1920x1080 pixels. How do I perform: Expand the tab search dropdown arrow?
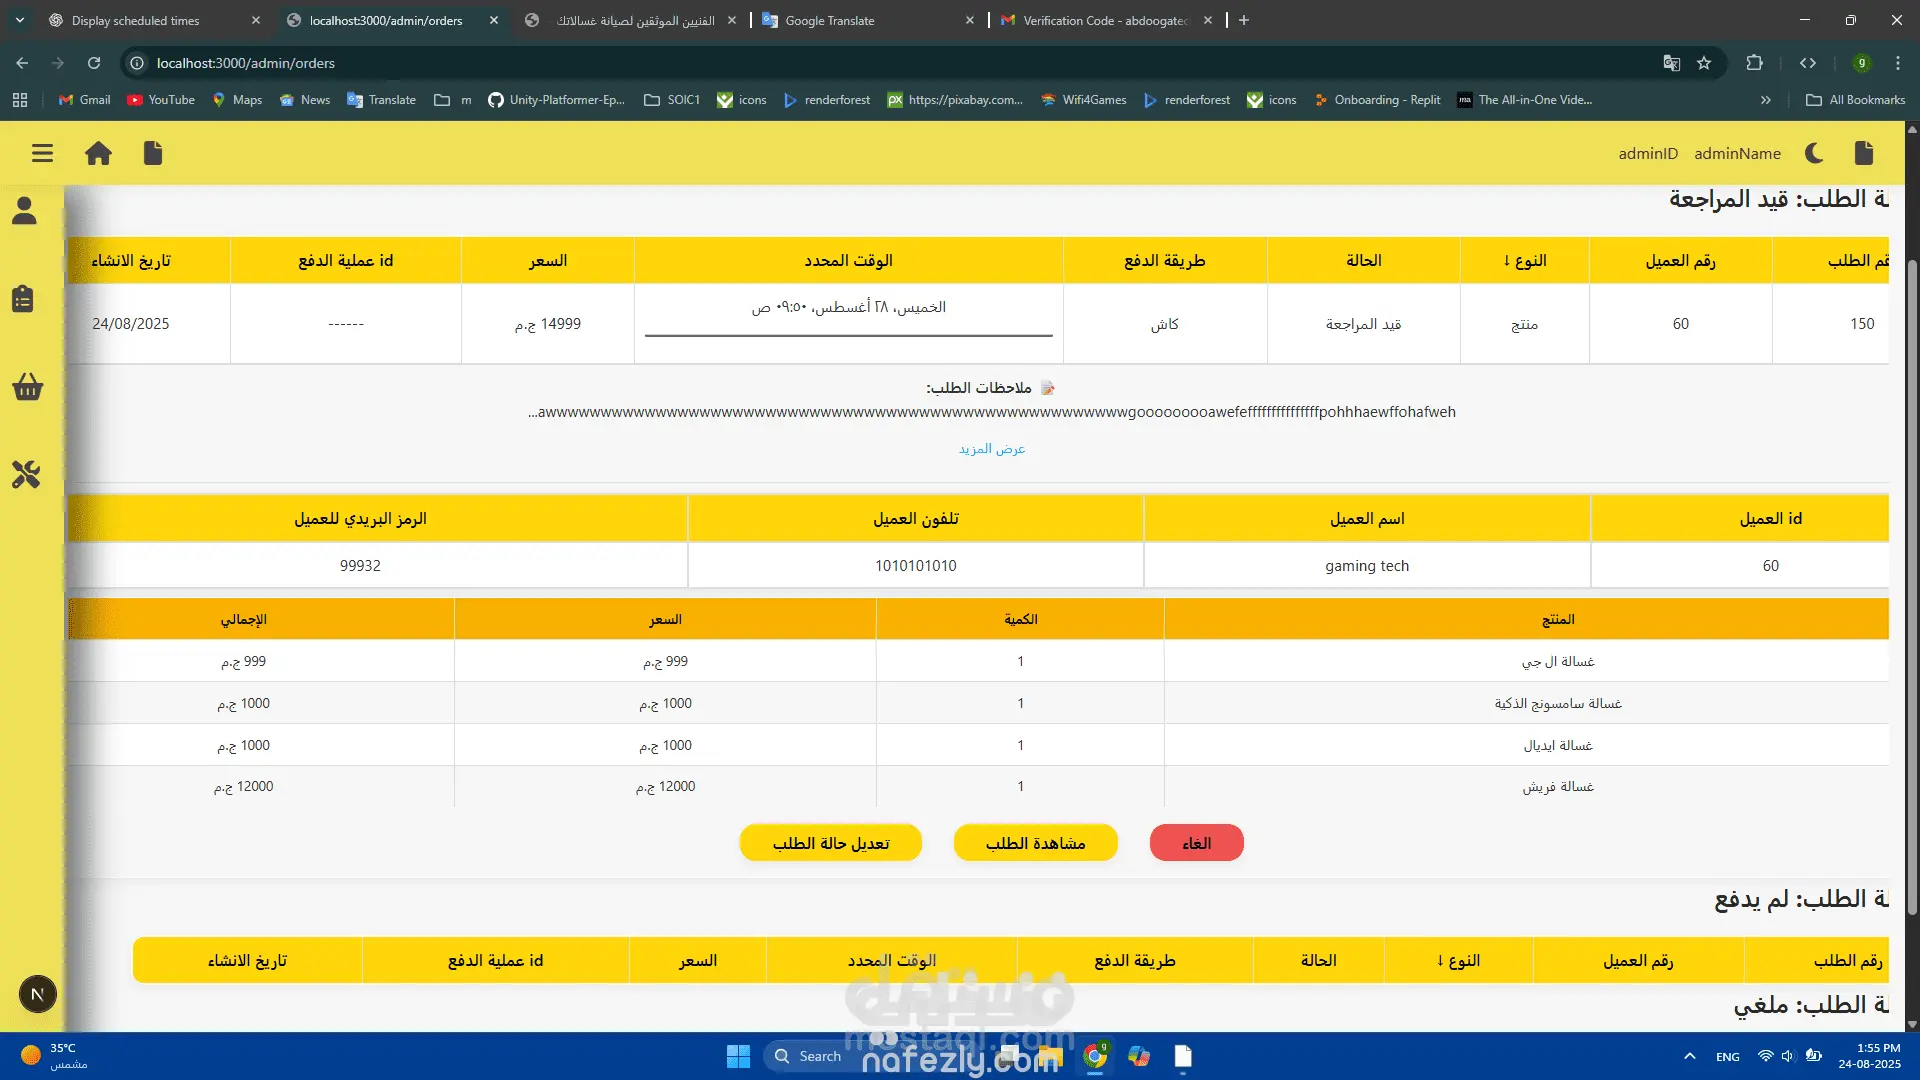[20, 20]
